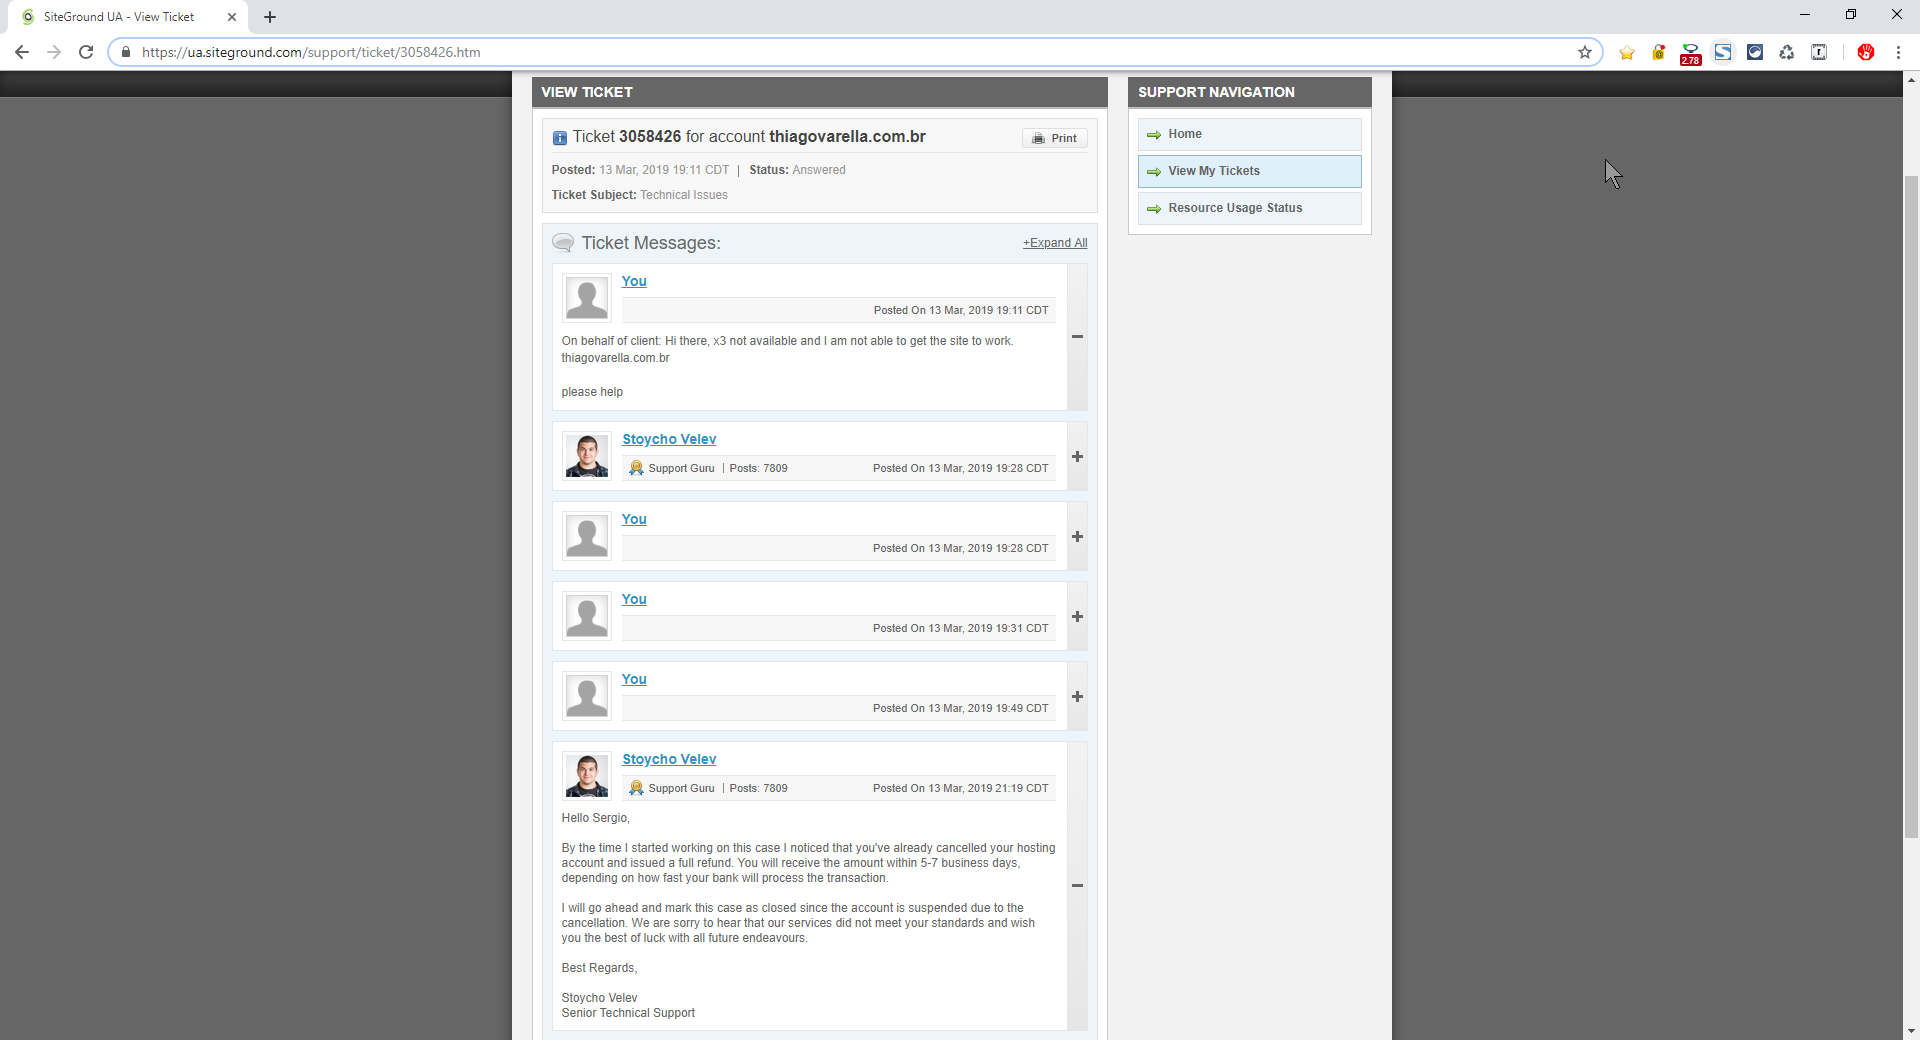This screenshot has width=1920, height=1040.
Task: Expand your message posted 19:31 CDT
Action: click(x=1077, y=617)
